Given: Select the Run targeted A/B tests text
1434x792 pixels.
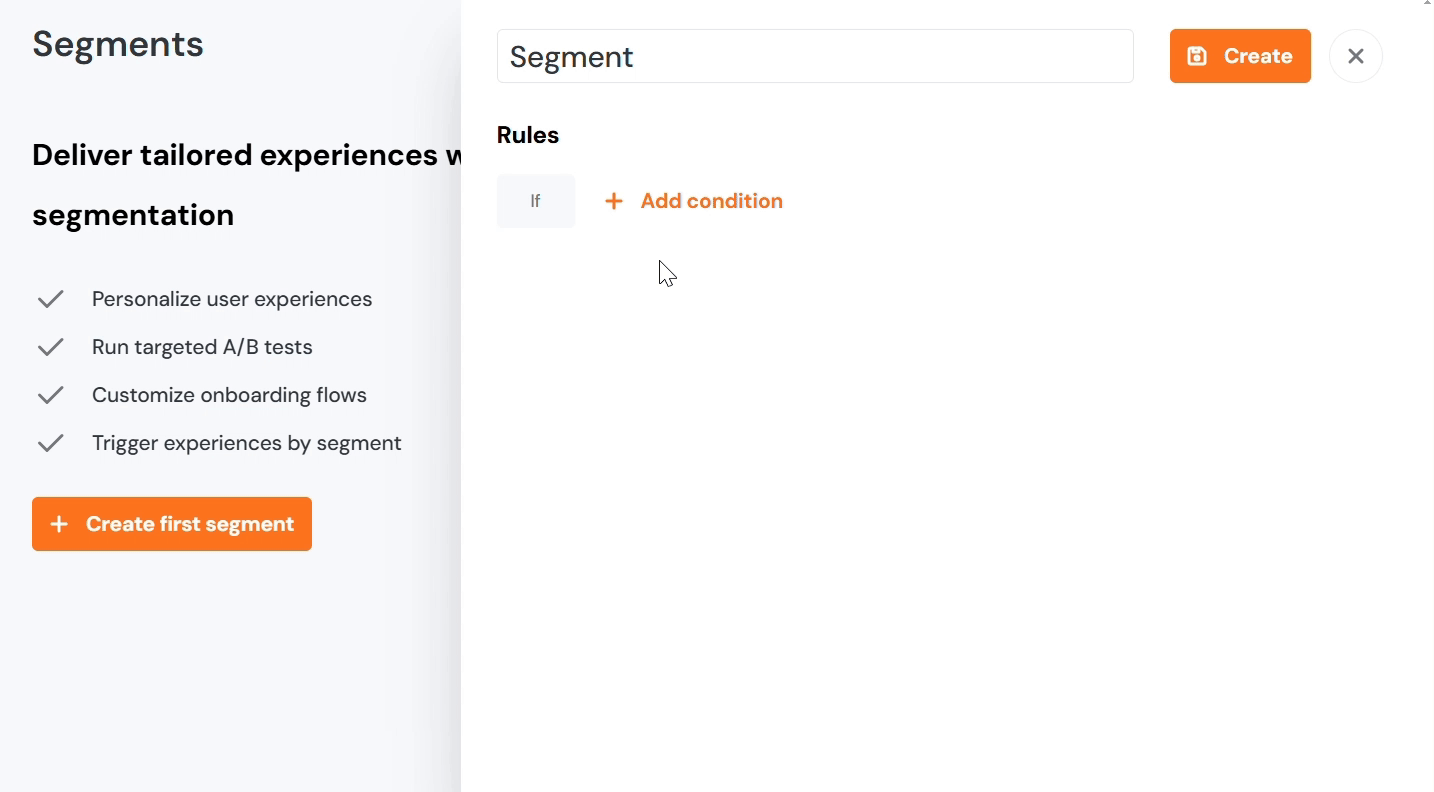Looking at the screenshot, I should point(202,347).
